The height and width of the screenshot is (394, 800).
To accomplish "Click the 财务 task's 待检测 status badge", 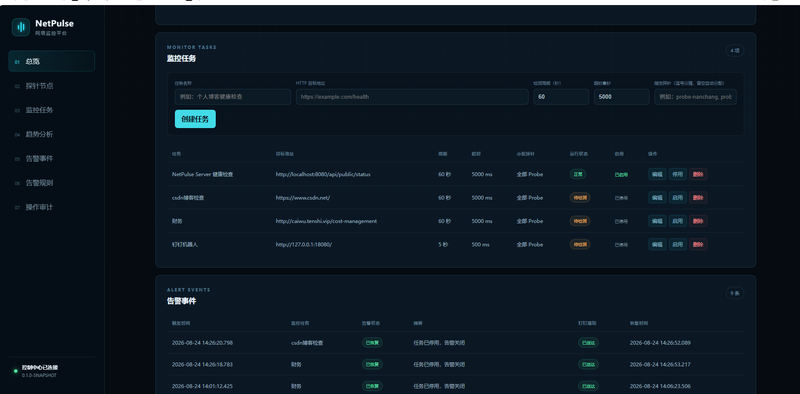I will tap(580, 221).
